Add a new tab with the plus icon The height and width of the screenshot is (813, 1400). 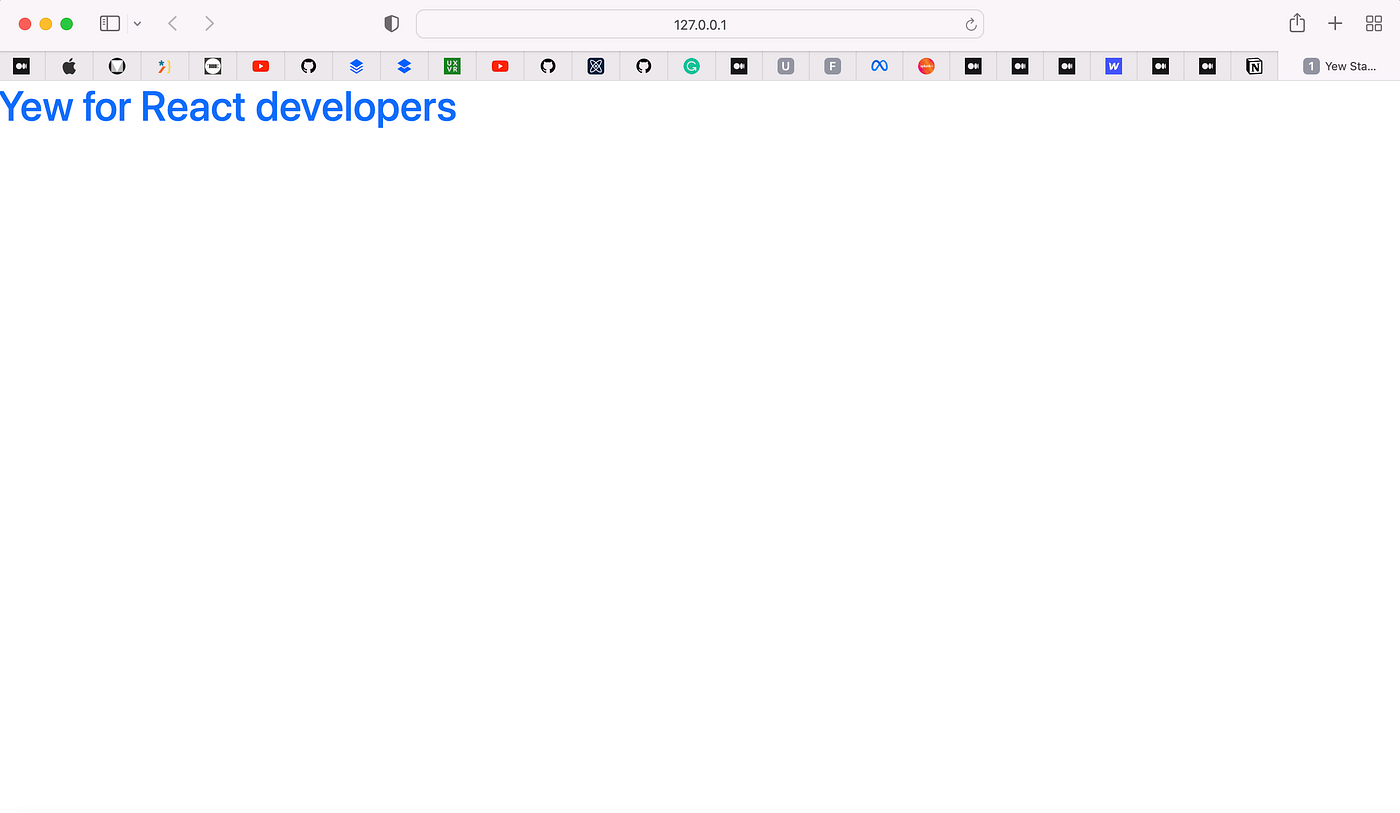1335,23
